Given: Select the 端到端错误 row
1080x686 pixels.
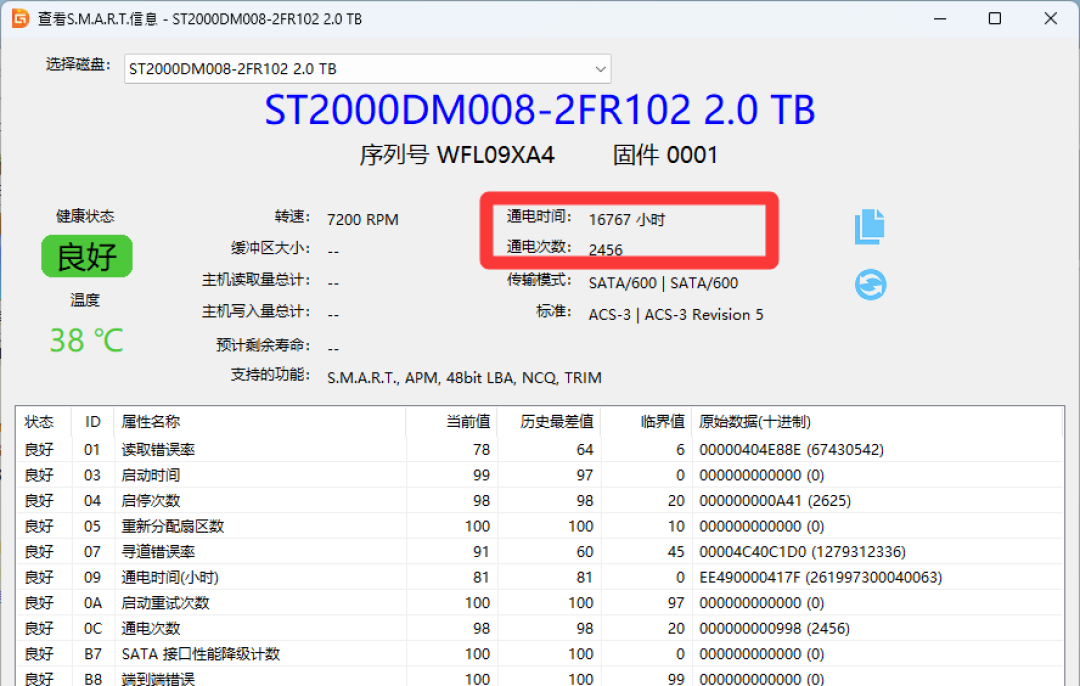Looking at the screenshot, I should pos(540,678).
